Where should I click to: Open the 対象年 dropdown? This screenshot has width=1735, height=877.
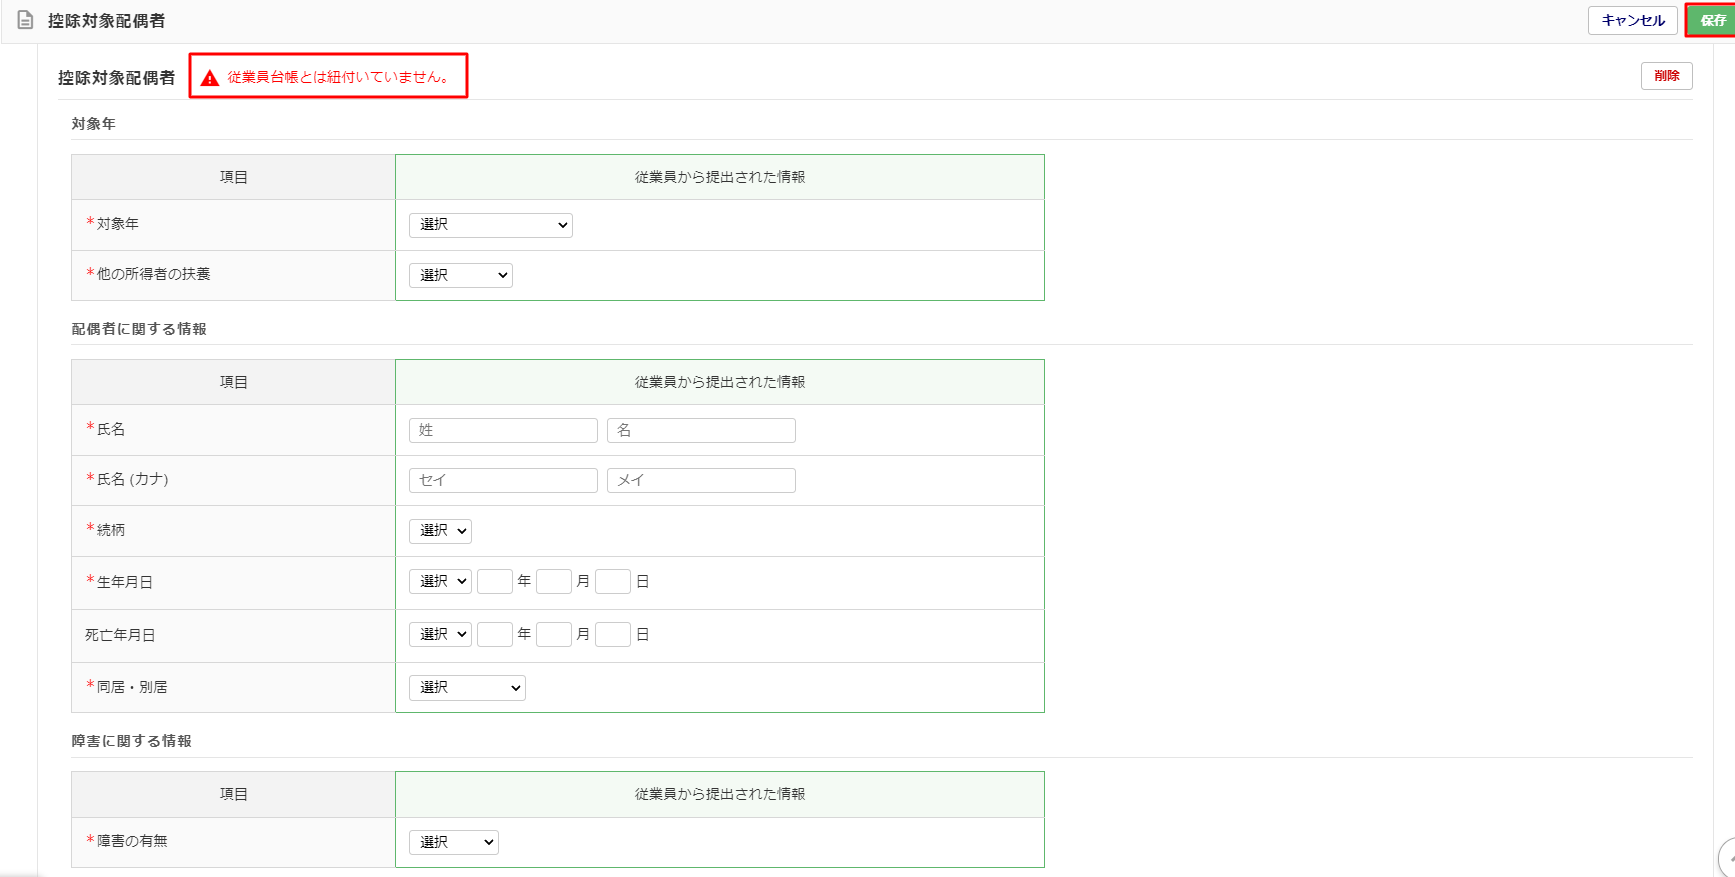pyautogui.click(x=490, y=225)
